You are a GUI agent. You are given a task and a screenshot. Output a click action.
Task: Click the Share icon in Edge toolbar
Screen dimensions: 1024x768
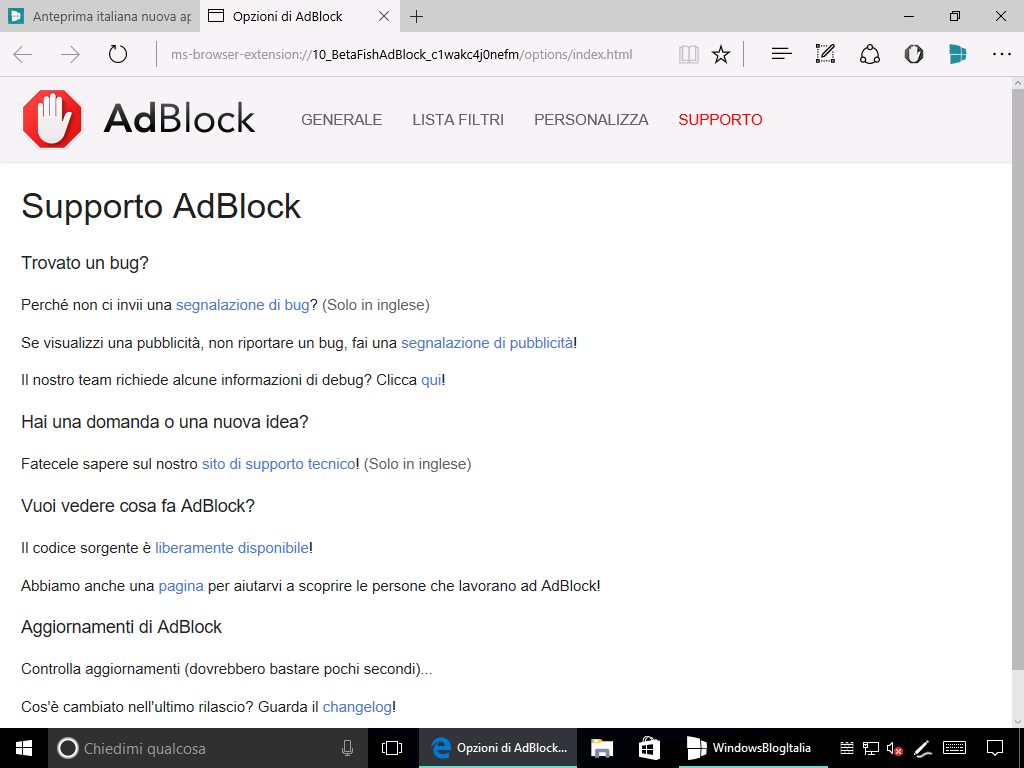pos(870,54)
